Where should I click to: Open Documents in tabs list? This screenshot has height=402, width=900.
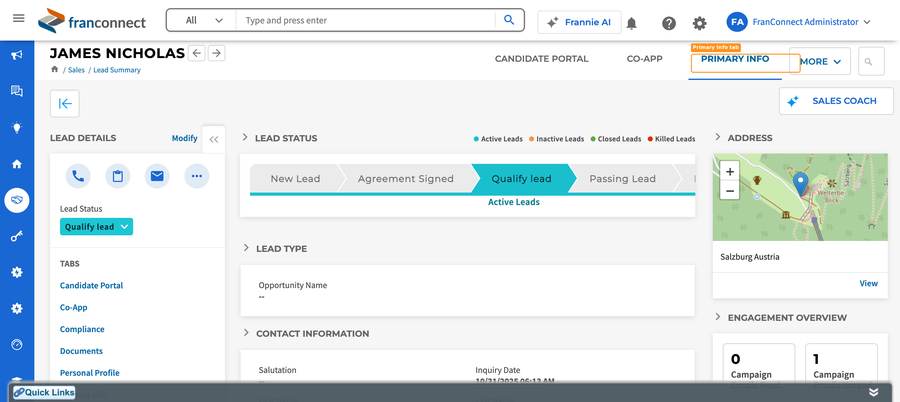(81, 351)
